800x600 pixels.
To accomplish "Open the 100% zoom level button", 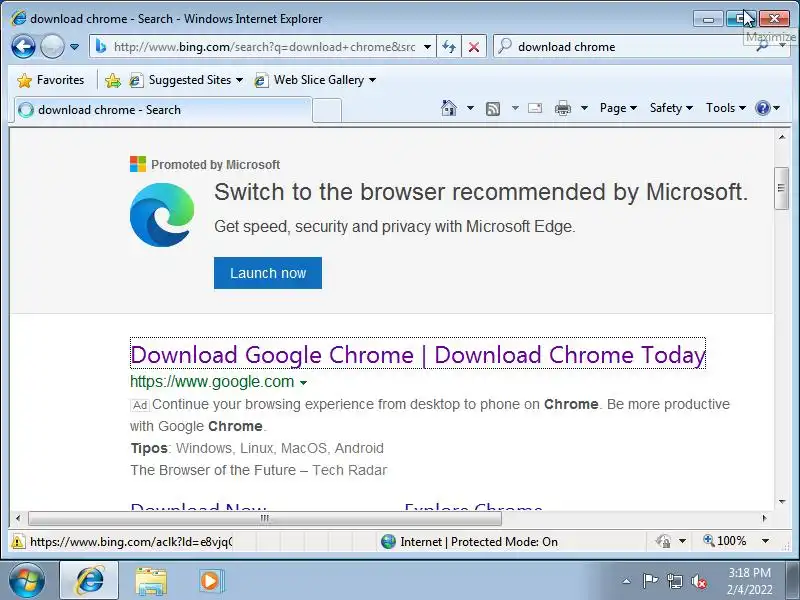I will click(724, 541).
